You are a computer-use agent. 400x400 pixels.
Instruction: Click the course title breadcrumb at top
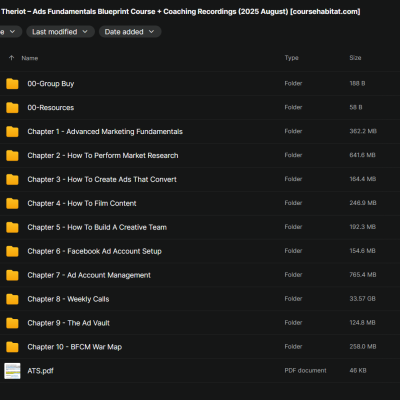pyautogui.click(x=180, y=12)
